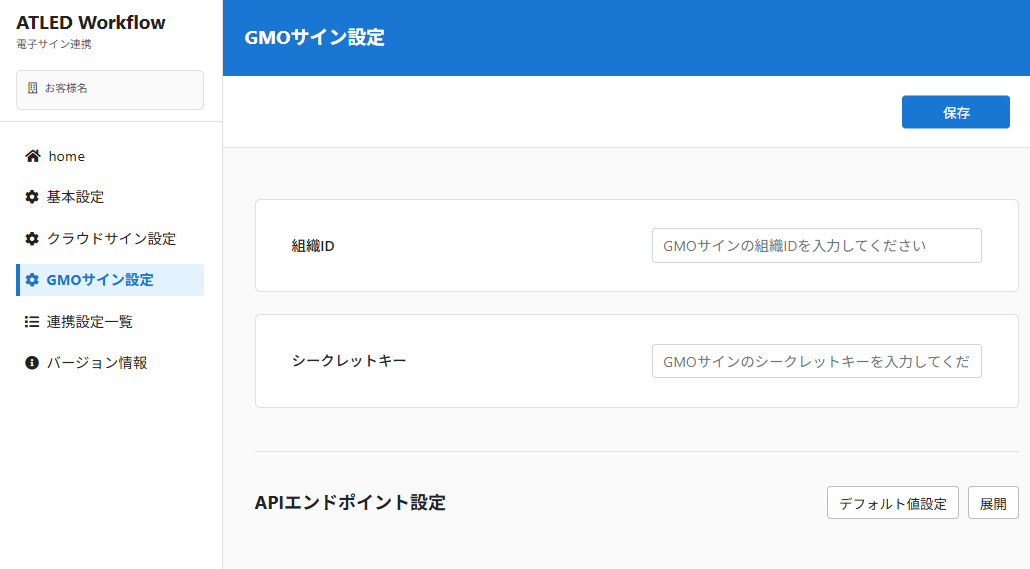Click the お客様名 customer name box
Screen dimensions: 1030x569
pyautogui.click(x=110, y=89)
